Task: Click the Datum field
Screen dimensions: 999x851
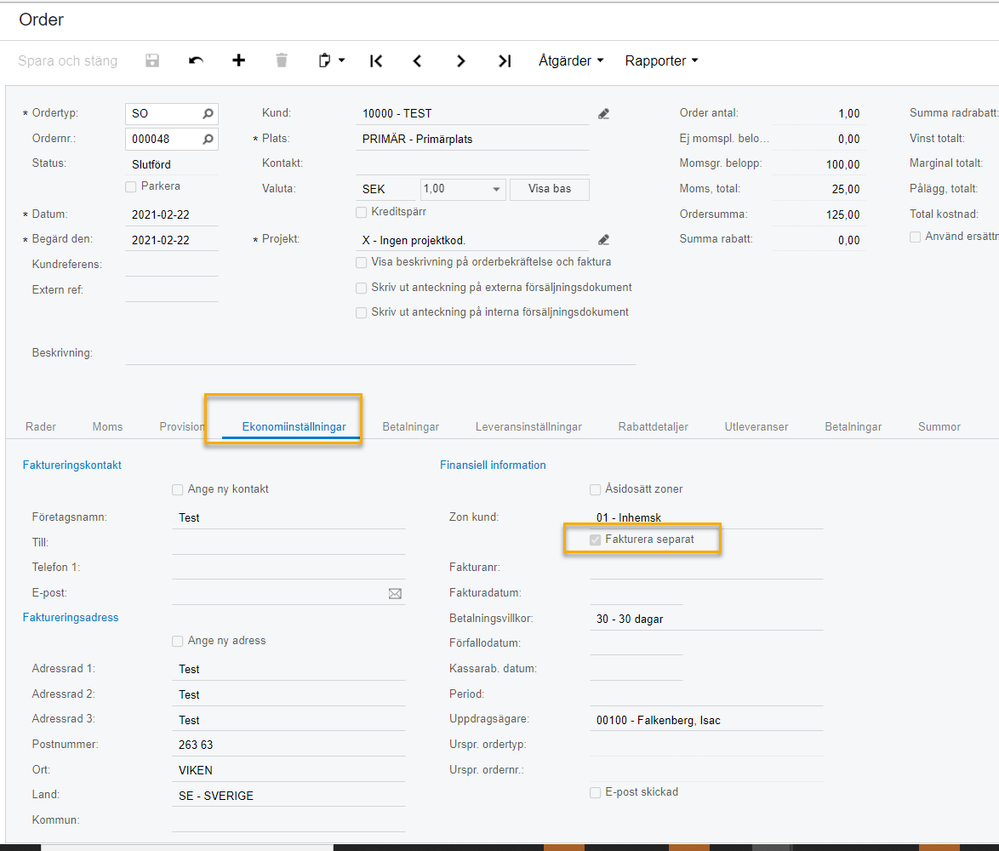Action: pos(171,215)
